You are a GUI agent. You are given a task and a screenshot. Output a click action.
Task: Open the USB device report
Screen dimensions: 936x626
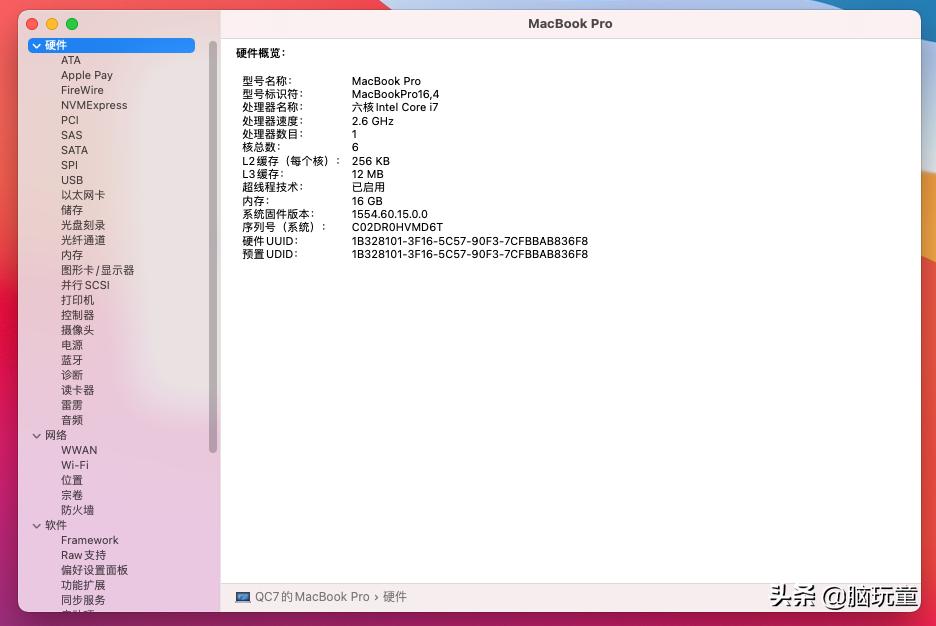71,180
